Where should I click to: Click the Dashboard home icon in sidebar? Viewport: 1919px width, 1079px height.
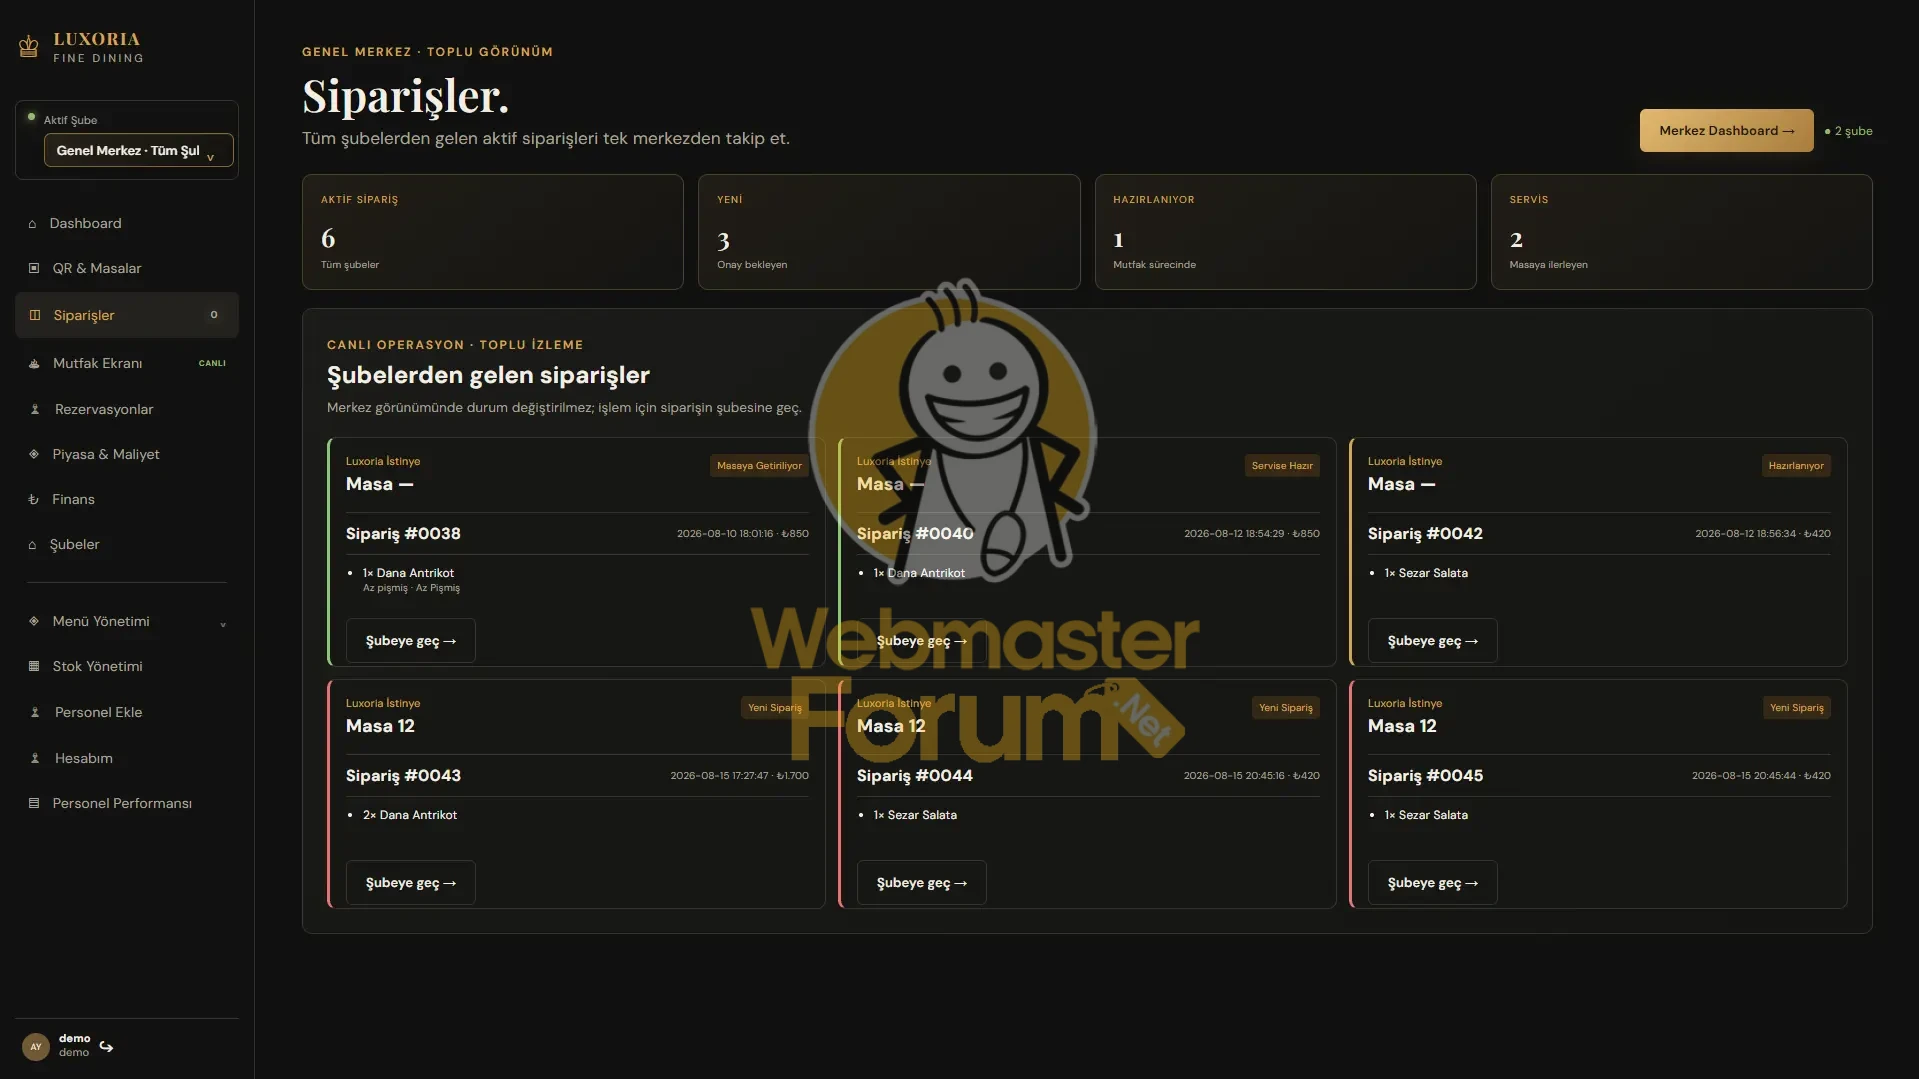pos(32,224)
